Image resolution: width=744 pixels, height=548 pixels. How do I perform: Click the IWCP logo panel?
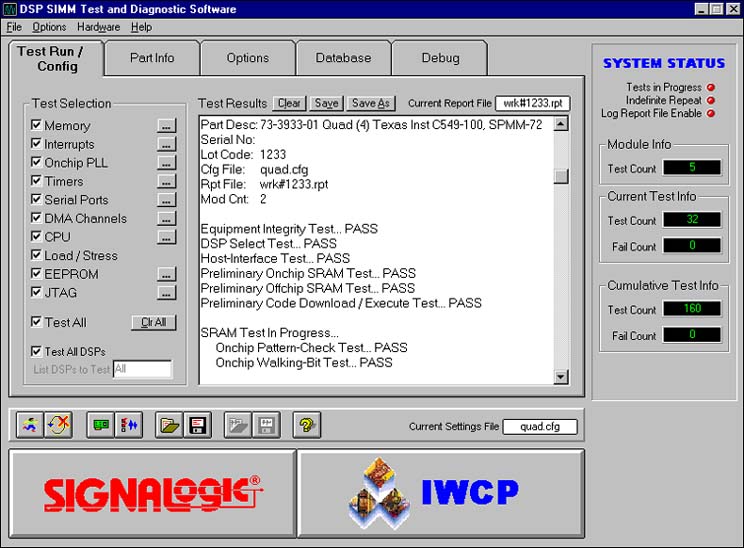(x=441, y=493)
